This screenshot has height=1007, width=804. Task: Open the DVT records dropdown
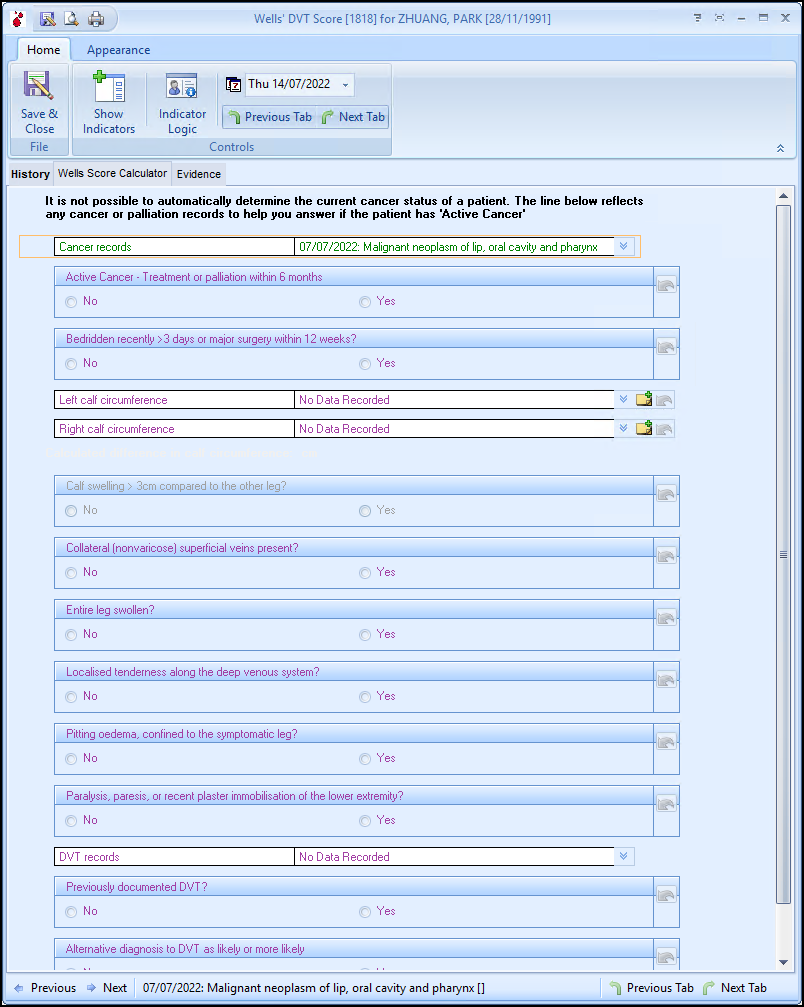[622, 856]
